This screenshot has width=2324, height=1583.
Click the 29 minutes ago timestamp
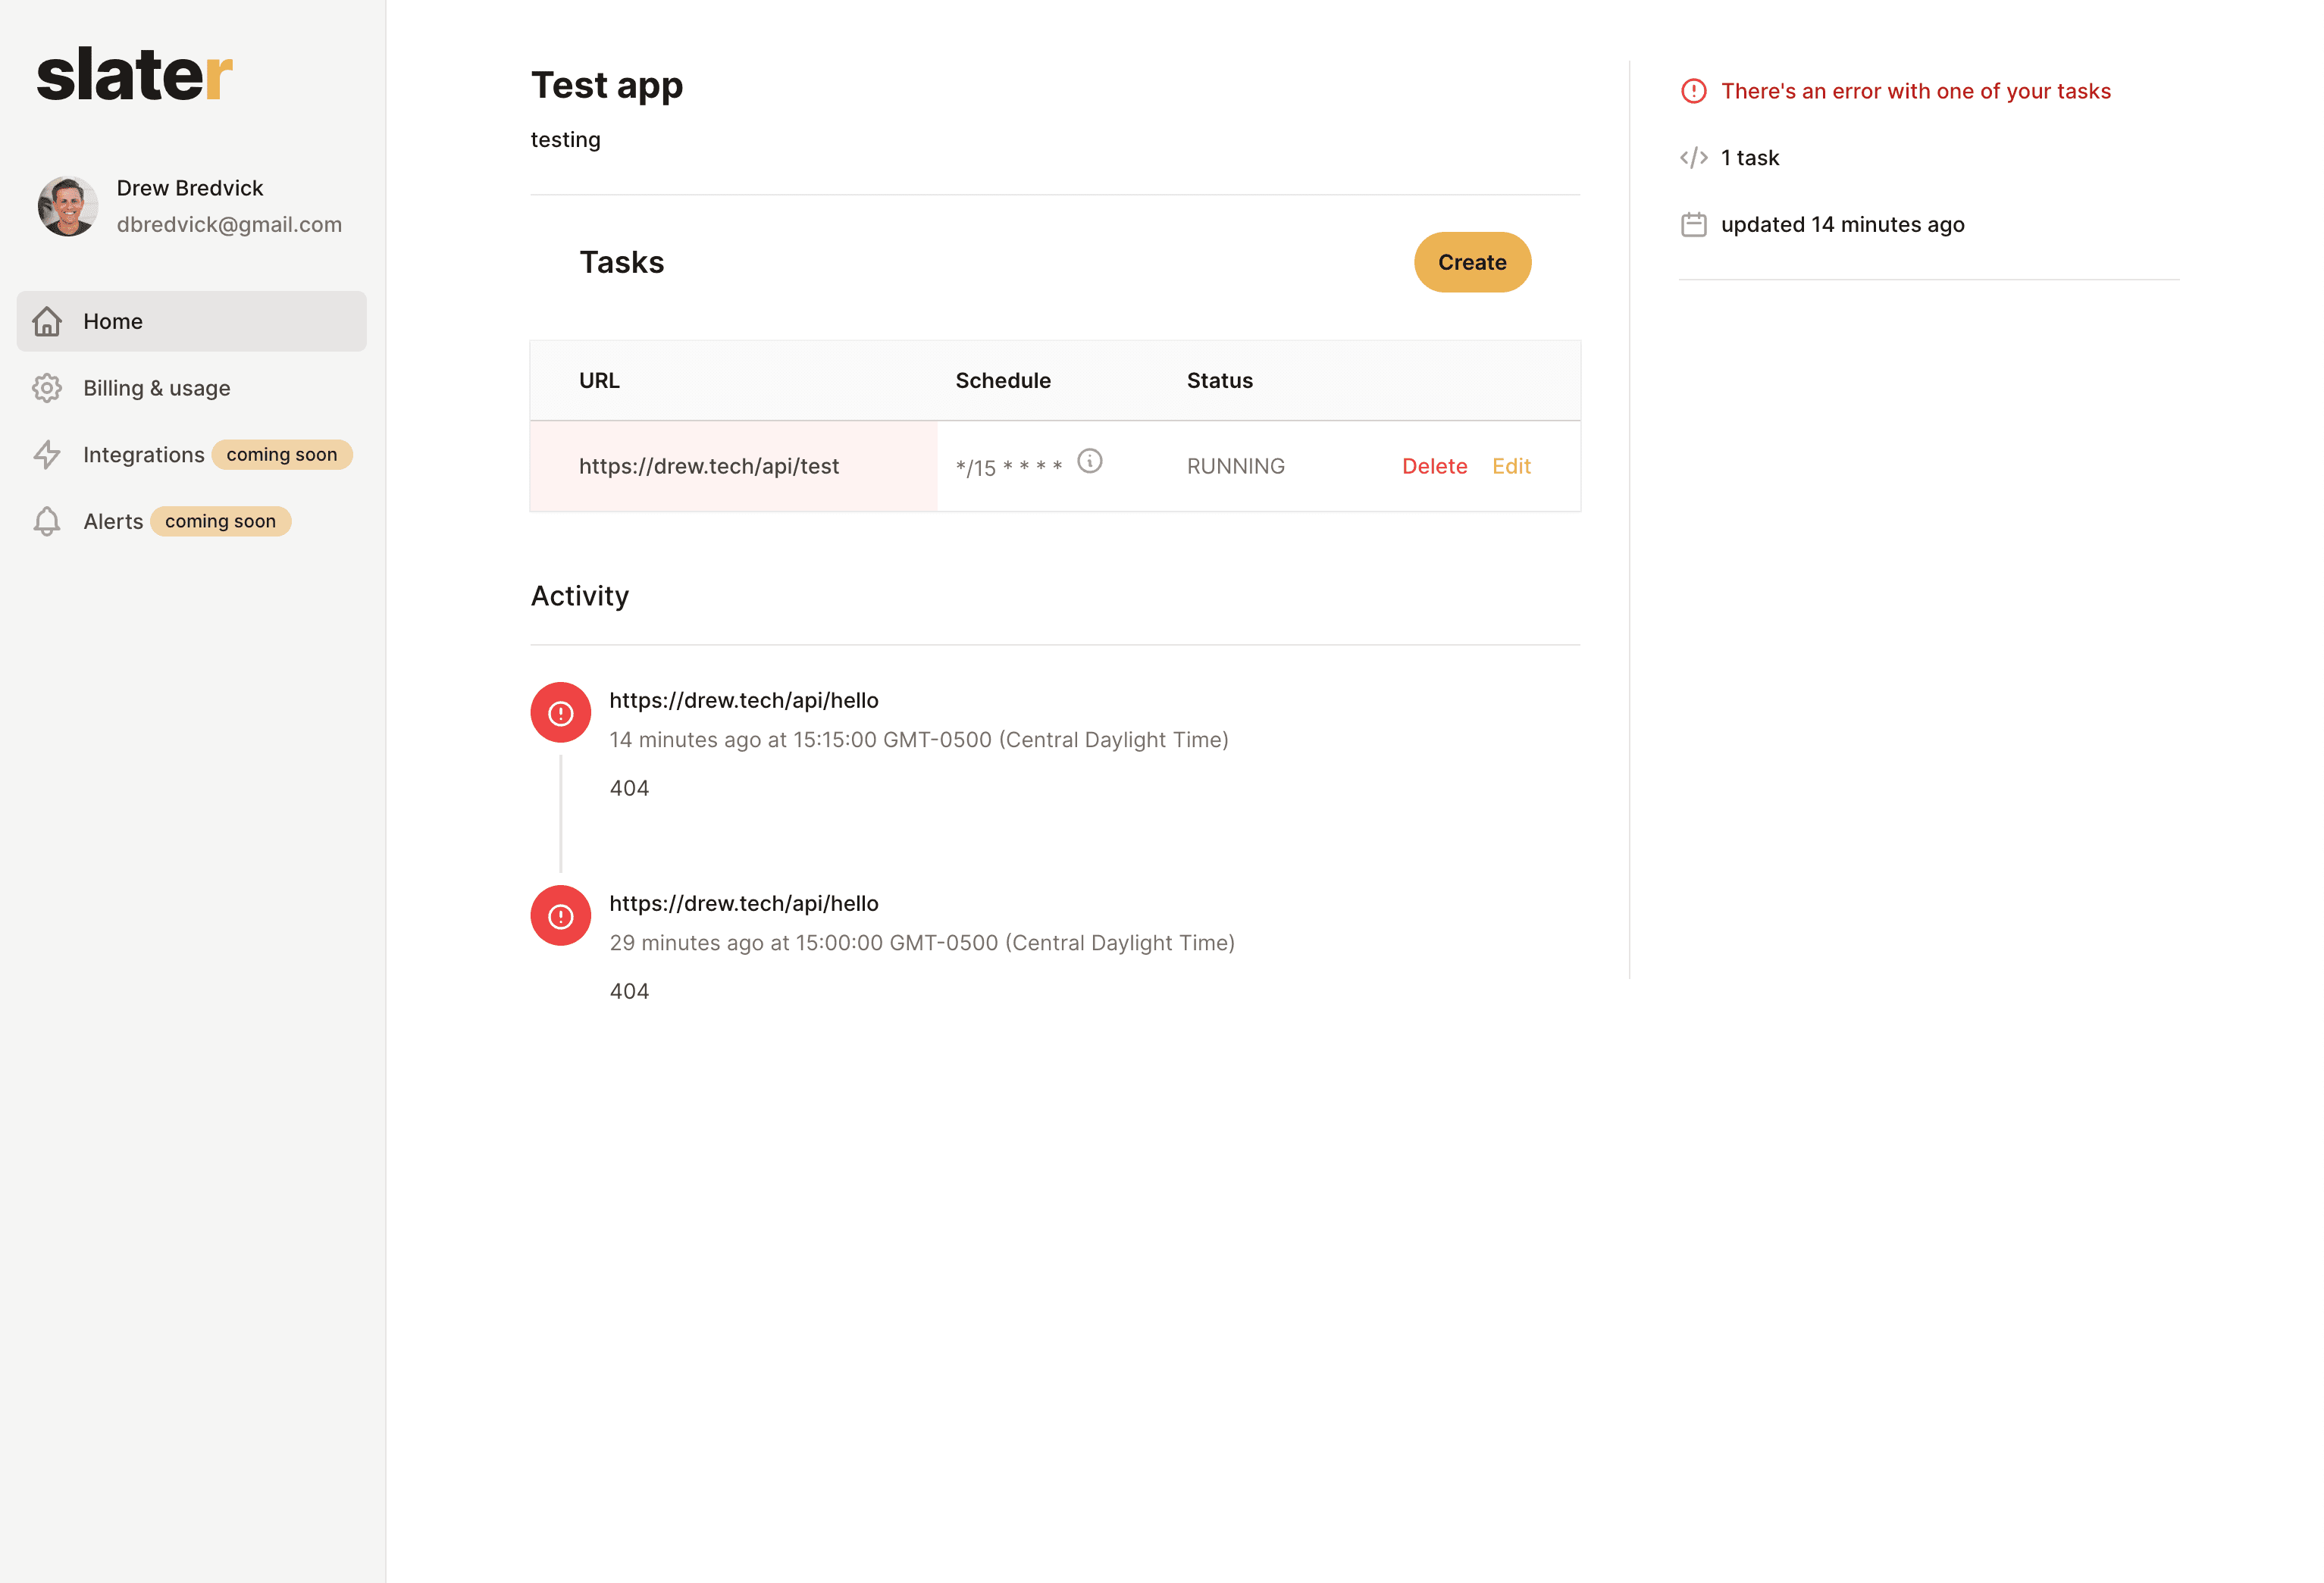[922, 943]
